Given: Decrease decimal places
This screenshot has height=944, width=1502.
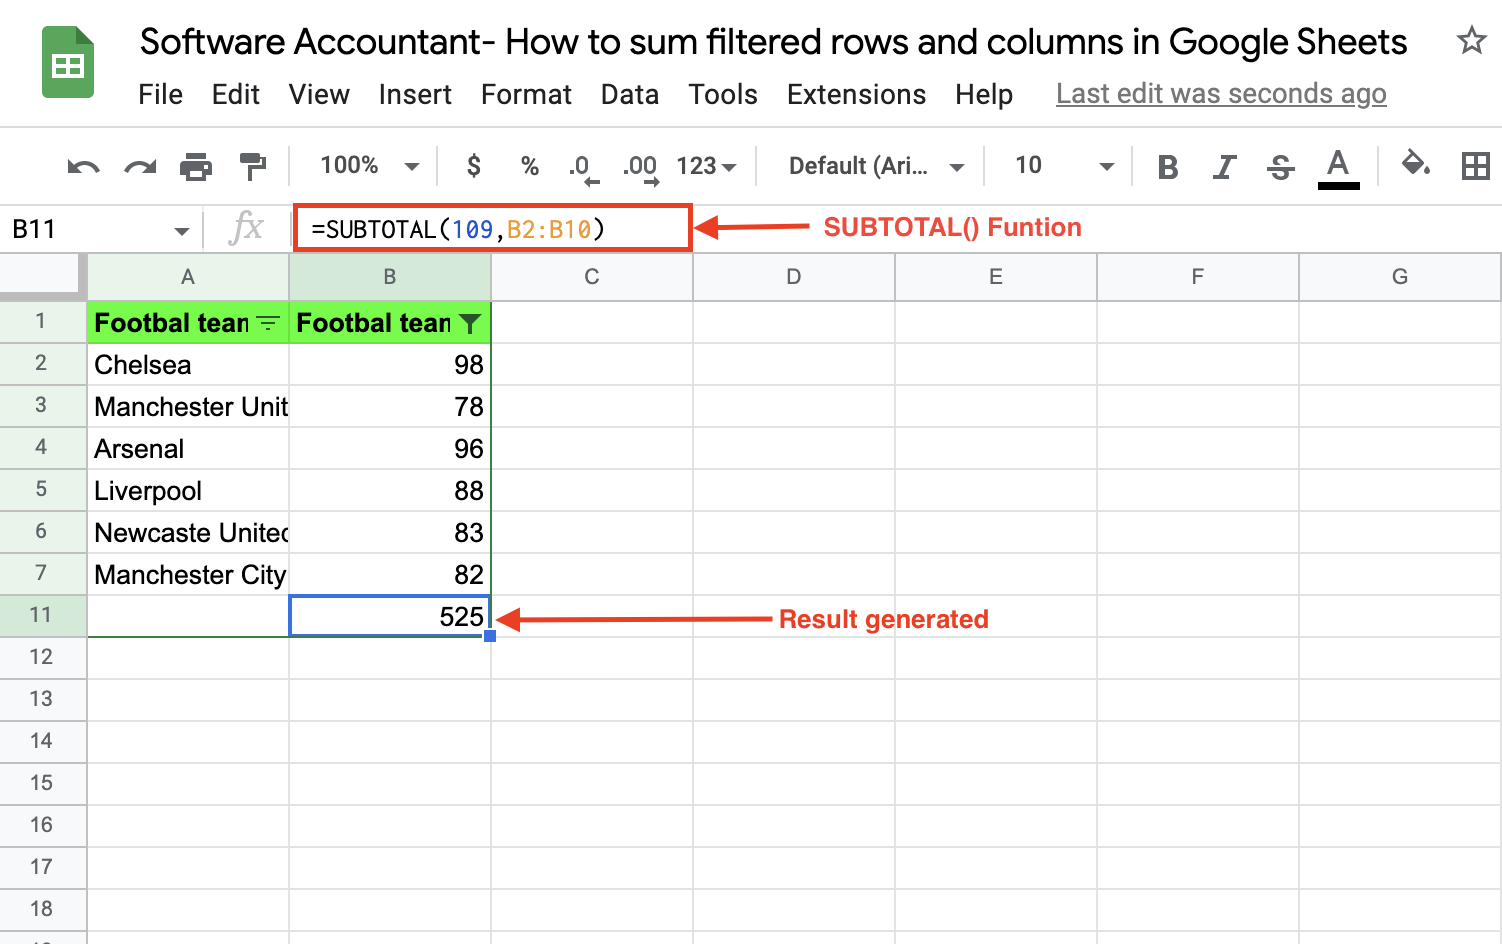Looking at the screenshot, I should [x=583, y=168].
